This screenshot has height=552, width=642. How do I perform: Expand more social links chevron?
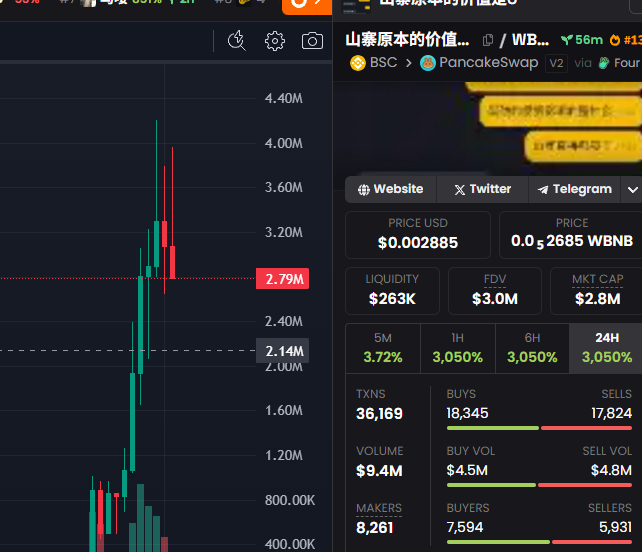632,190
